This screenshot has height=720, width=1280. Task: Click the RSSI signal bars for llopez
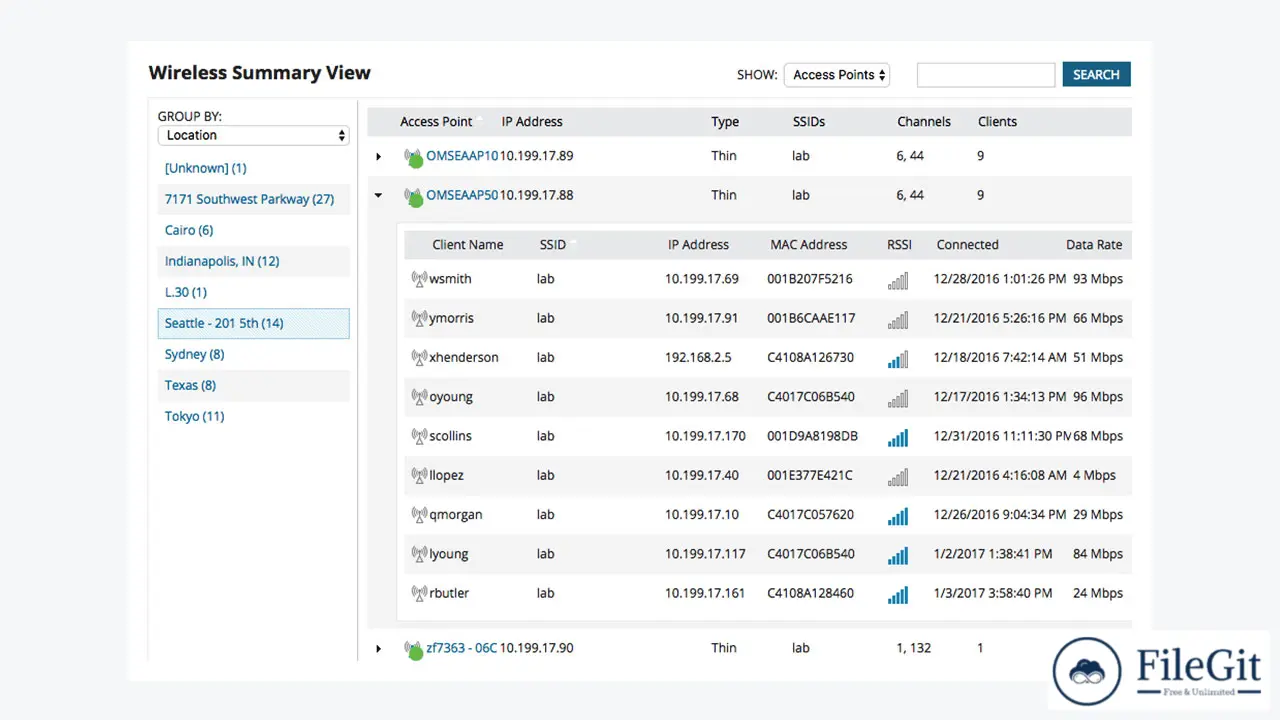pos(898,476)
